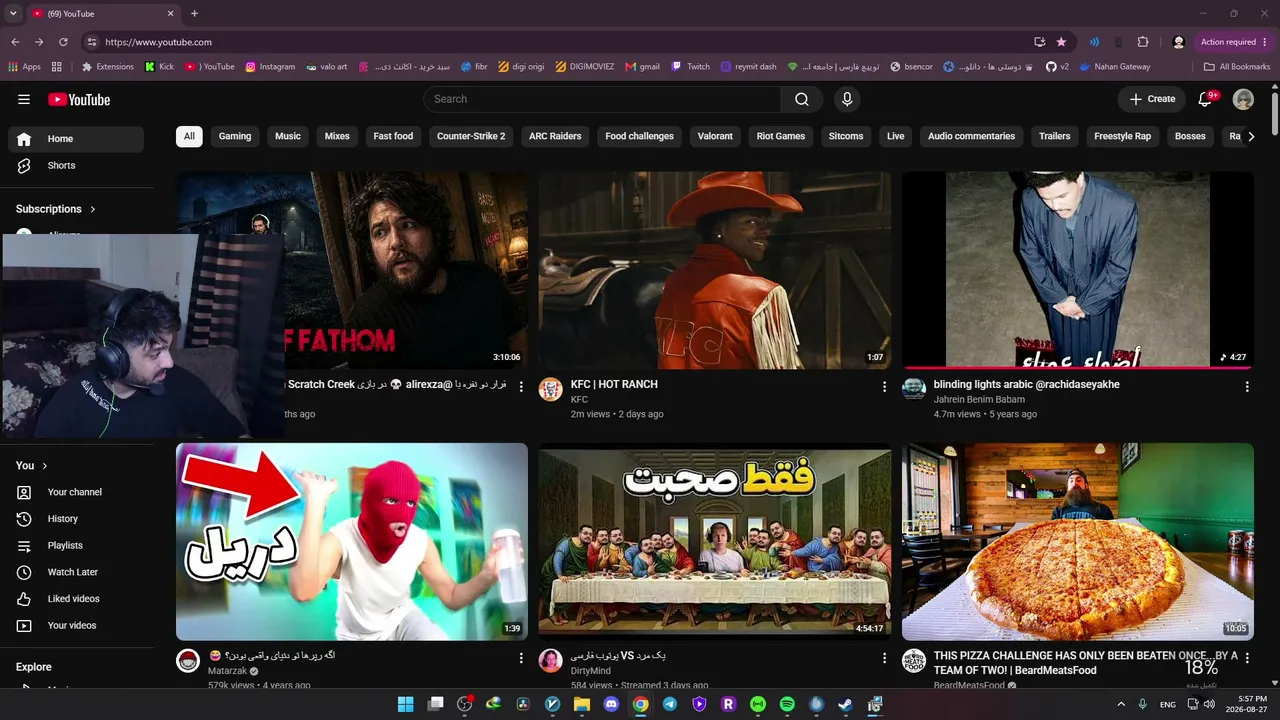Open the account avatar menu

click(x=1243, y=99)
